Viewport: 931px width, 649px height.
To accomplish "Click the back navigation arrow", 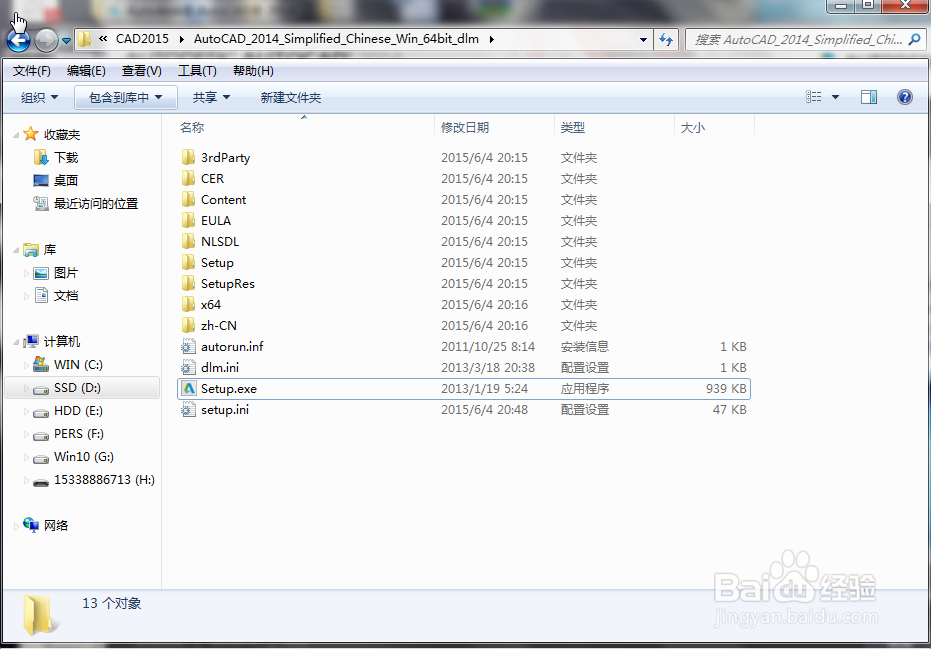I will point(18,39).
